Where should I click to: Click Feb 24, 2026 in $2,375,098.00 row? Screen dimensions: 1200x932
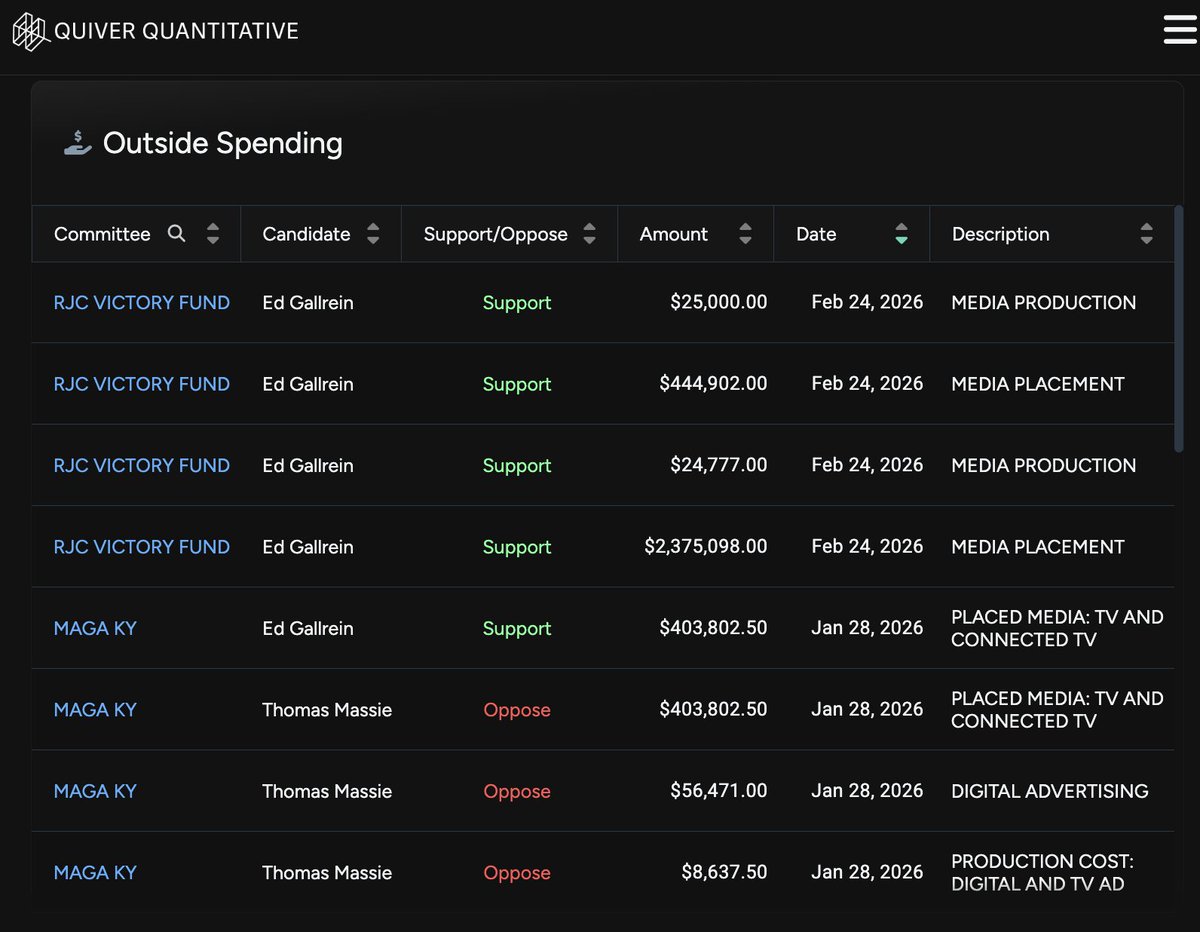tap(867, 547)
